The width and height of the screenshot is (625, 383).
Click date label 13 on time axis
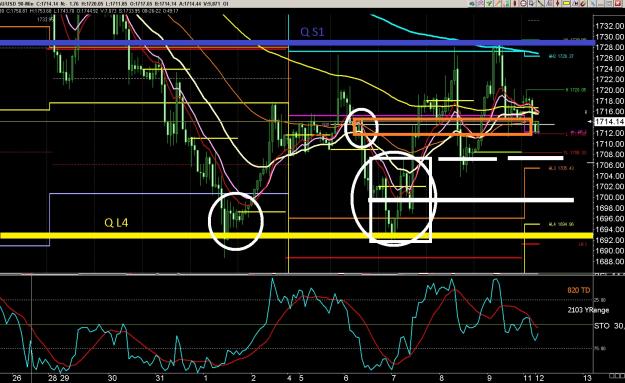pos(587,378)
